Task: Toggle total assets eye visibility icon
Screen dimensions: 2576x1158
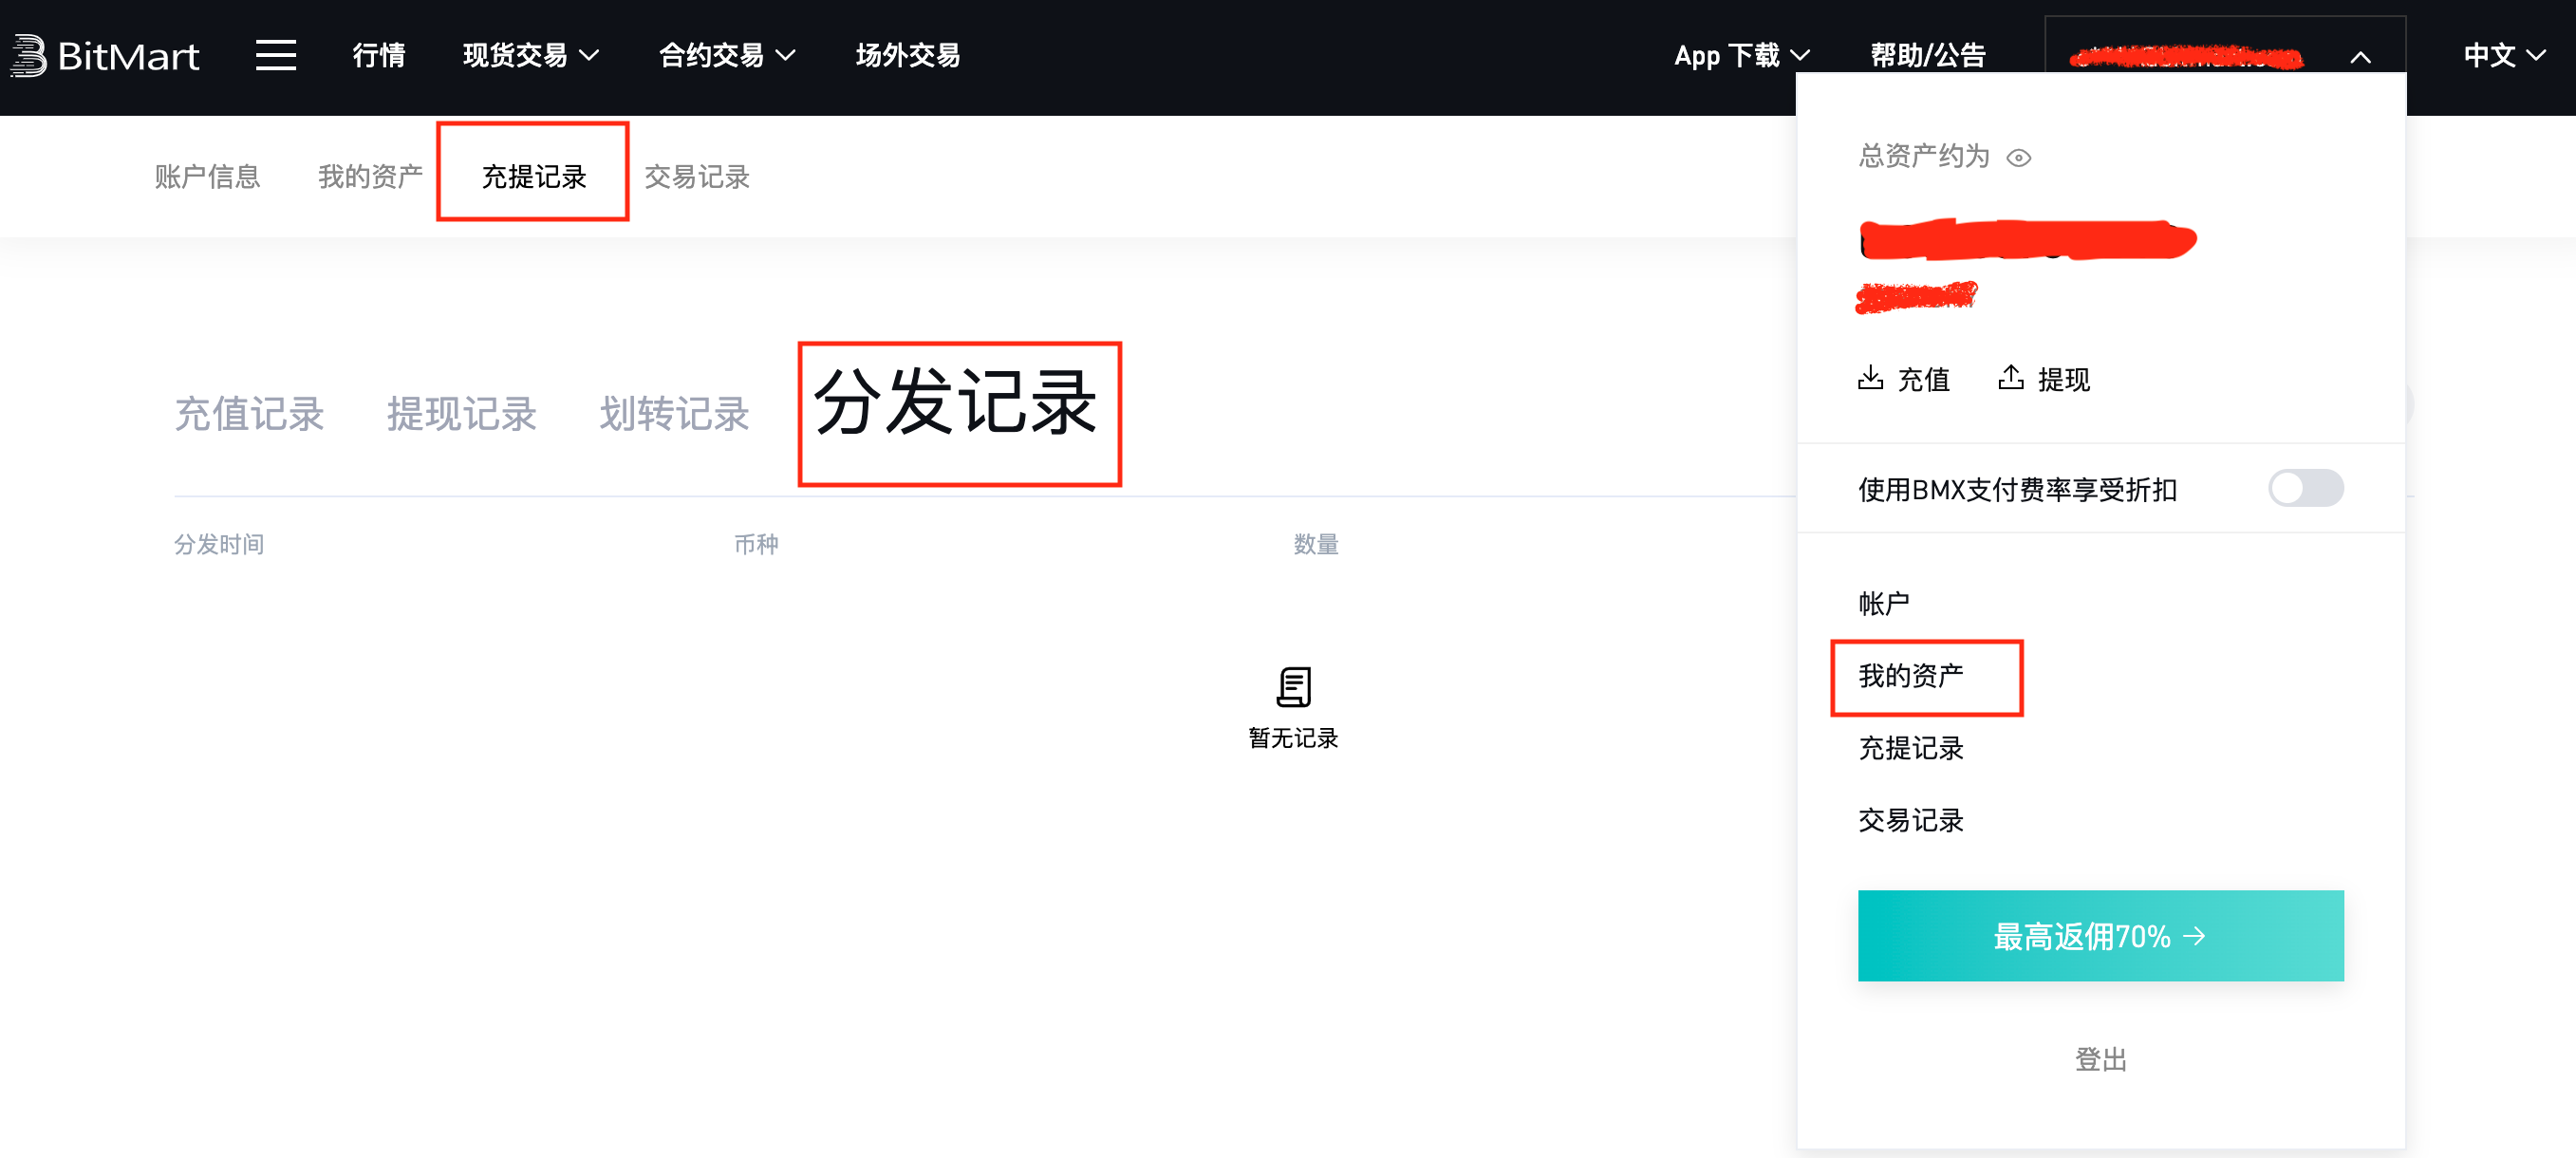Action: click(x=2019, y=158)
